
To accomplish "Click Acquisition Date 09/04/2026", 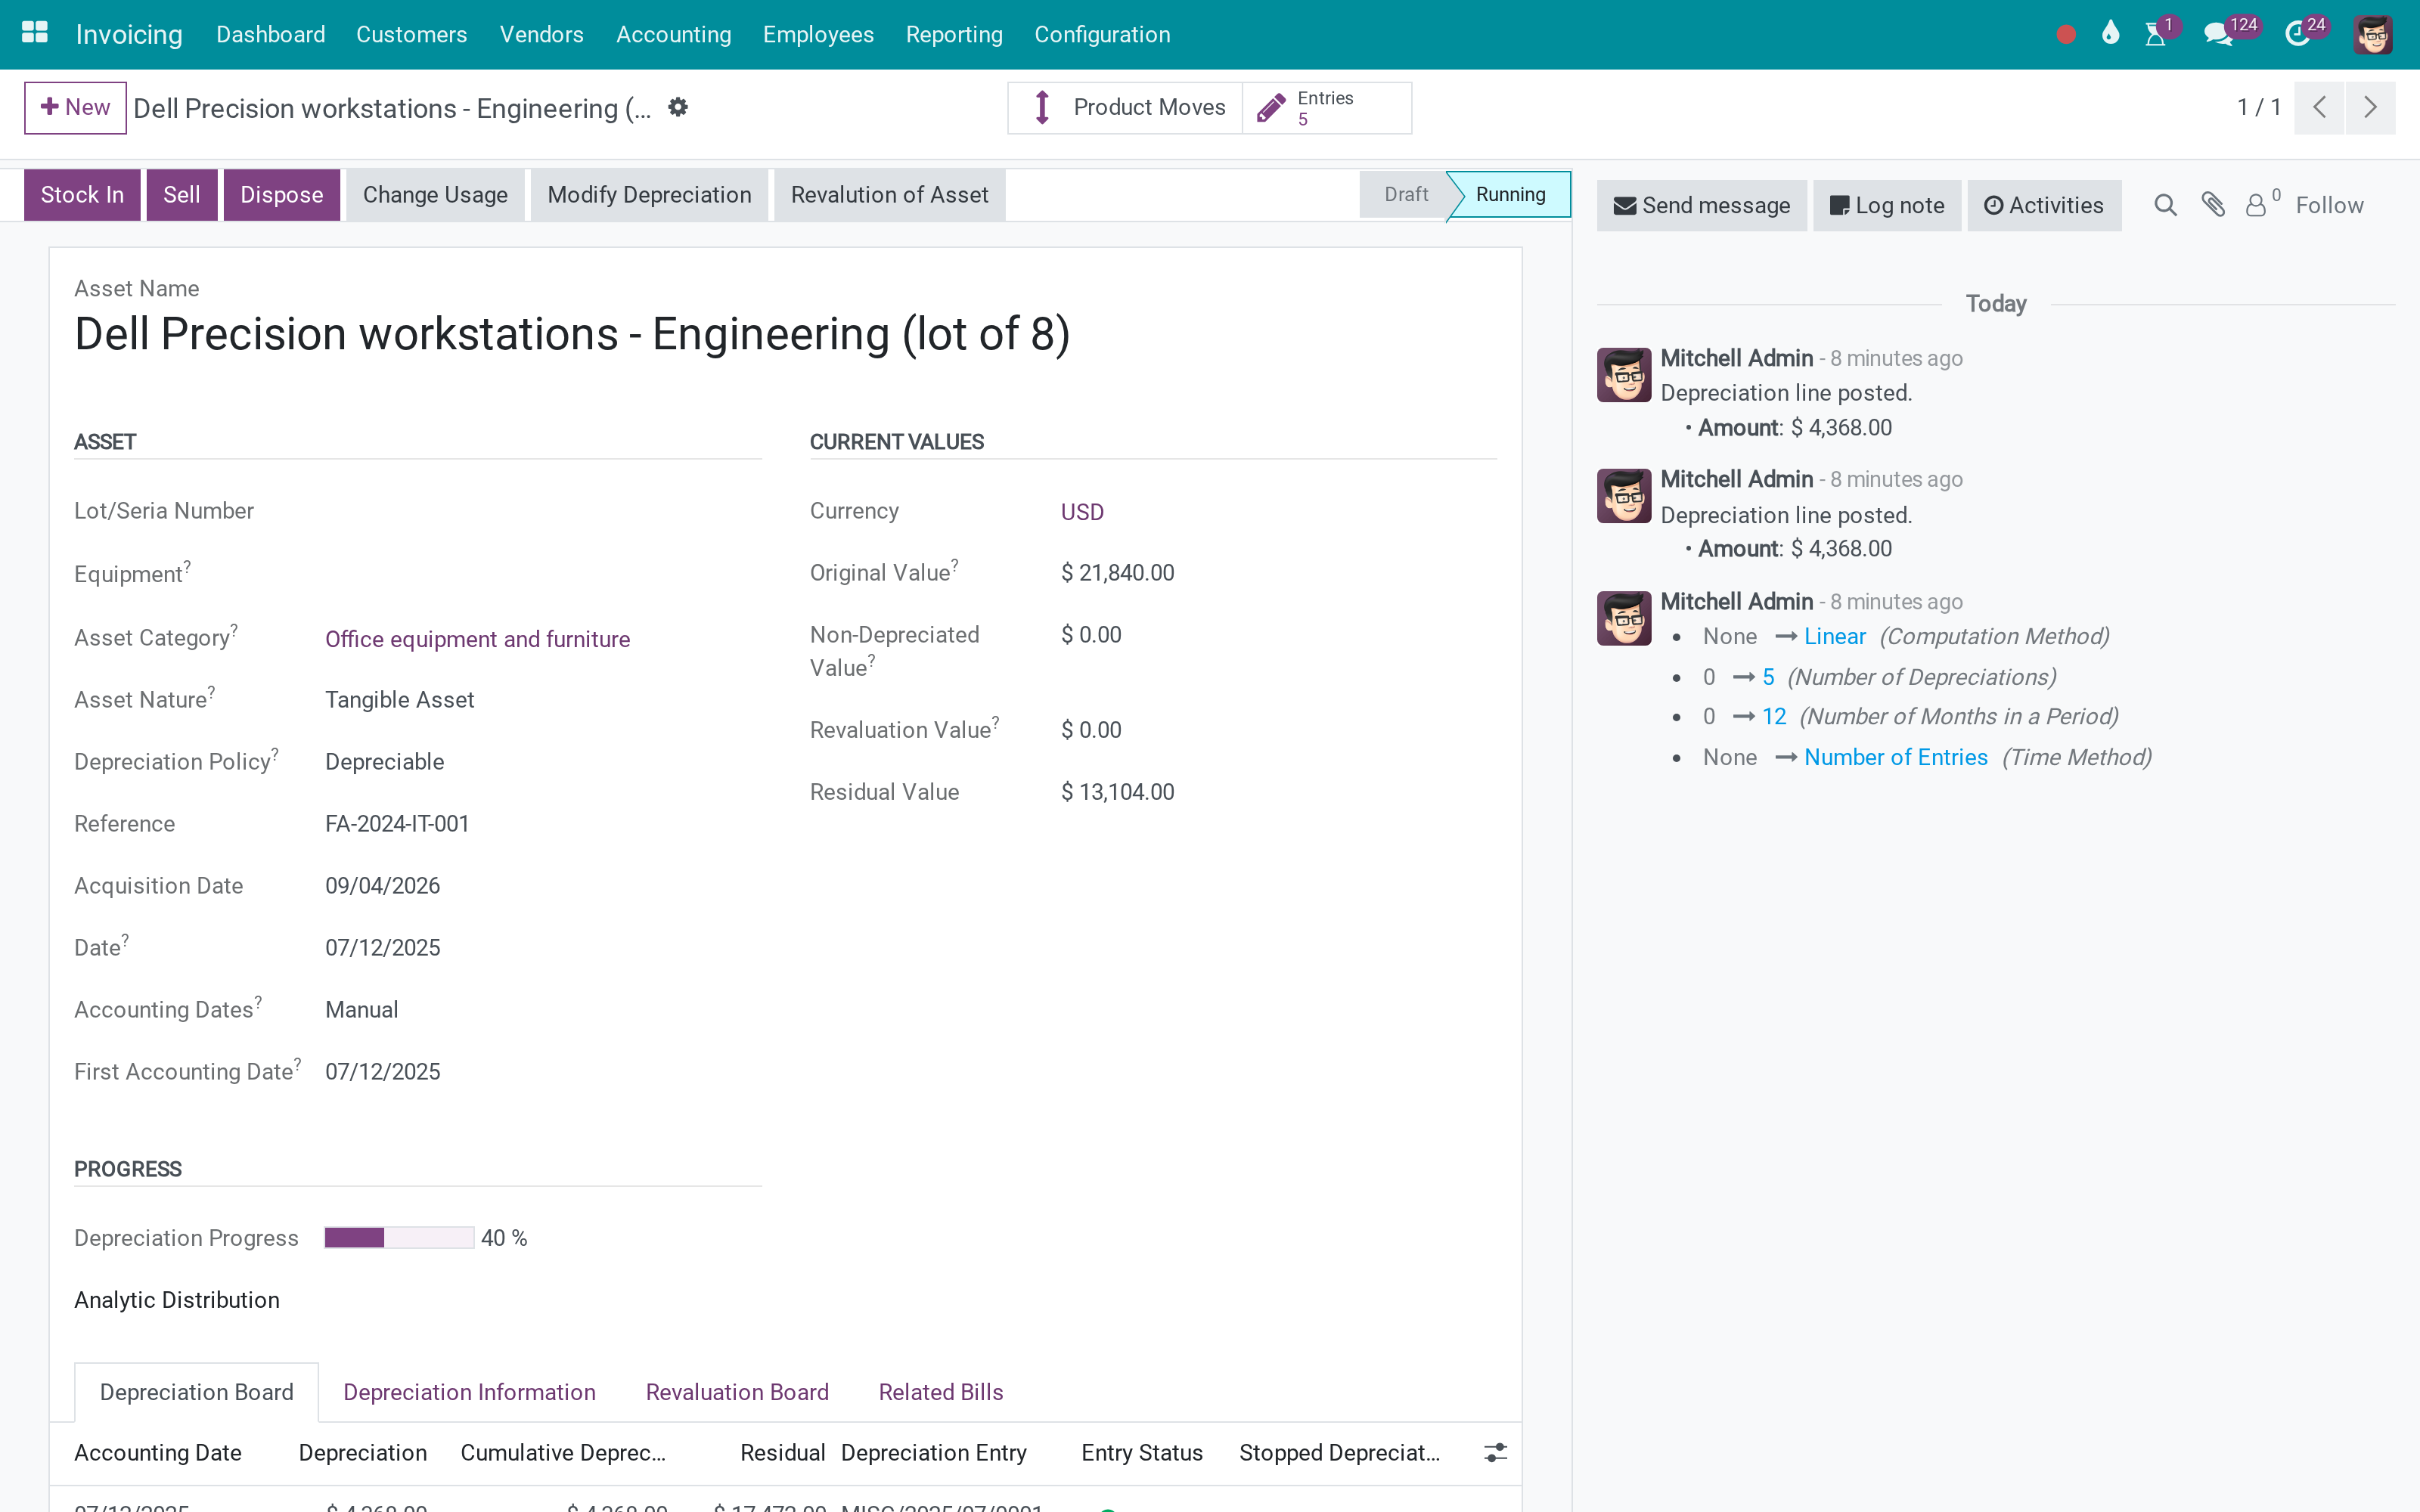I will pyautogui.click(x=382, y=886).
